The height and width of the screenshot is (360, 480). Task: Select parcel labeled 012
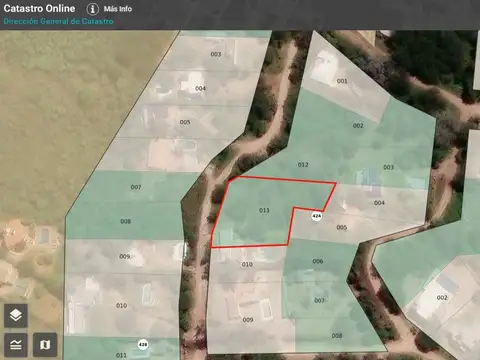tap(303, 165)
